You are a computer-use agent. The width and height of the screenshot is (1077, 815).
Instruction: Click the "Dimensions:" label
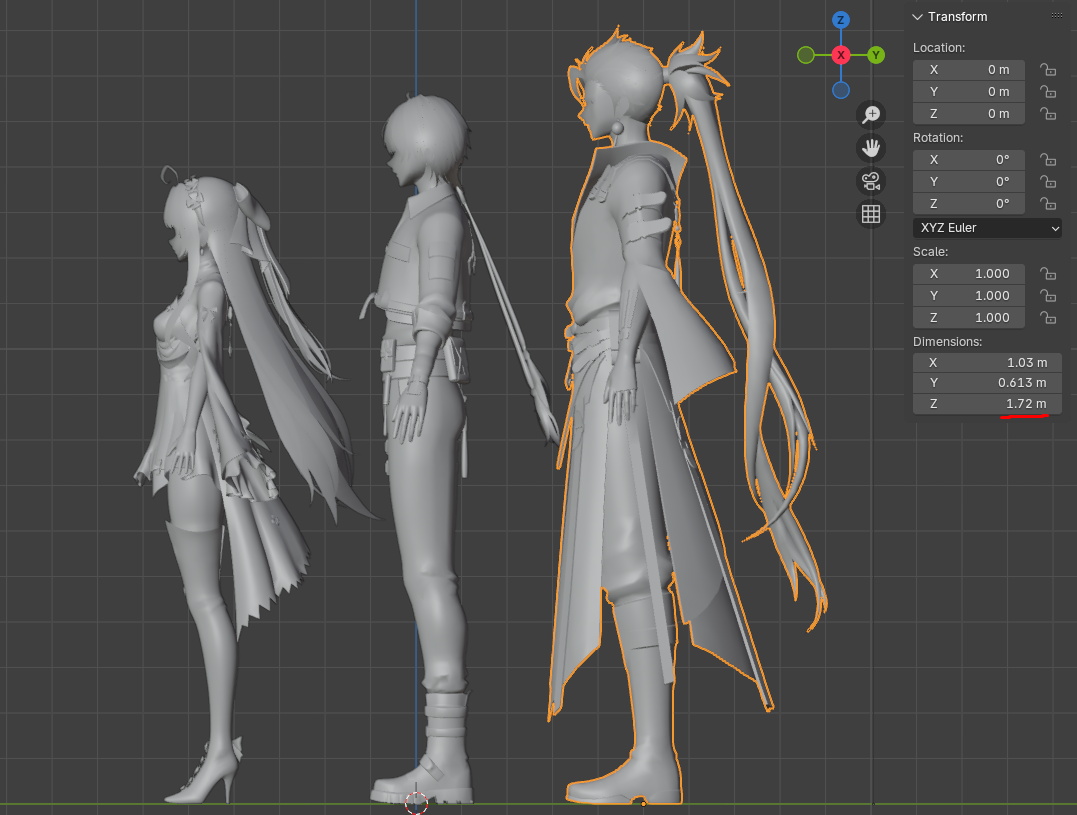coord(948,342)
